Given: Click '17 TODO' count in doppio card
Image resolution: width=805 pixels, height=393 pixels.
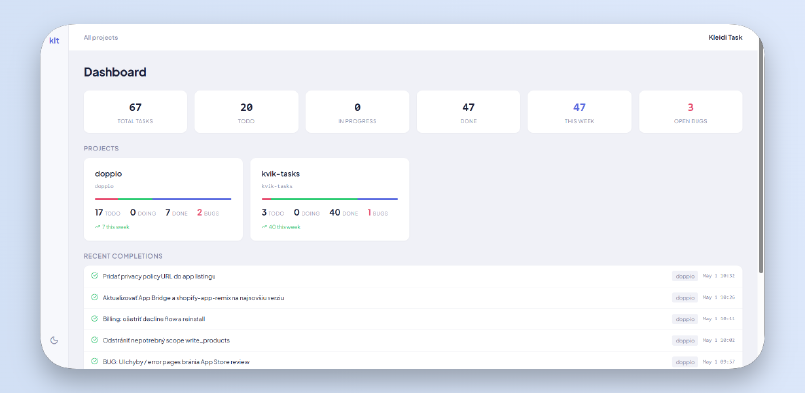Looking at the screenshot, I should point(107,213).
